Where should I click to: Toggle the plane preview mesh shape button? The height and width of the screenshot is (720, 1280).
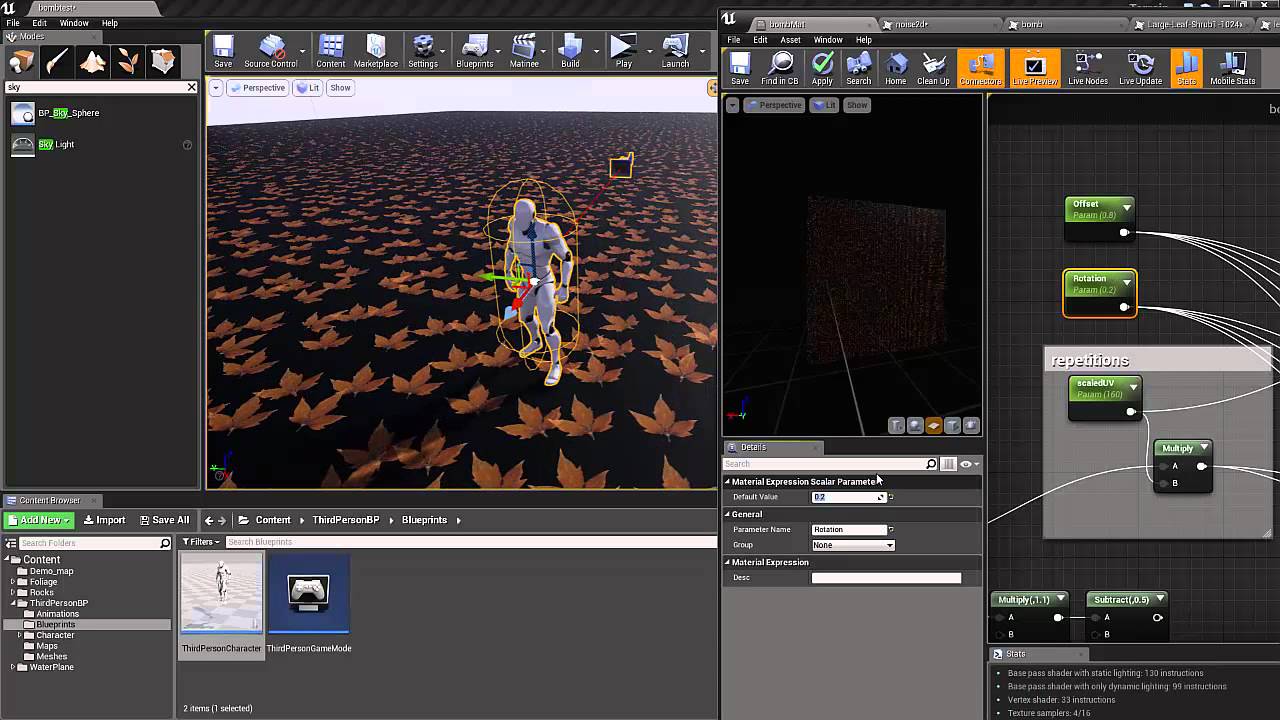tap(933, 425)
